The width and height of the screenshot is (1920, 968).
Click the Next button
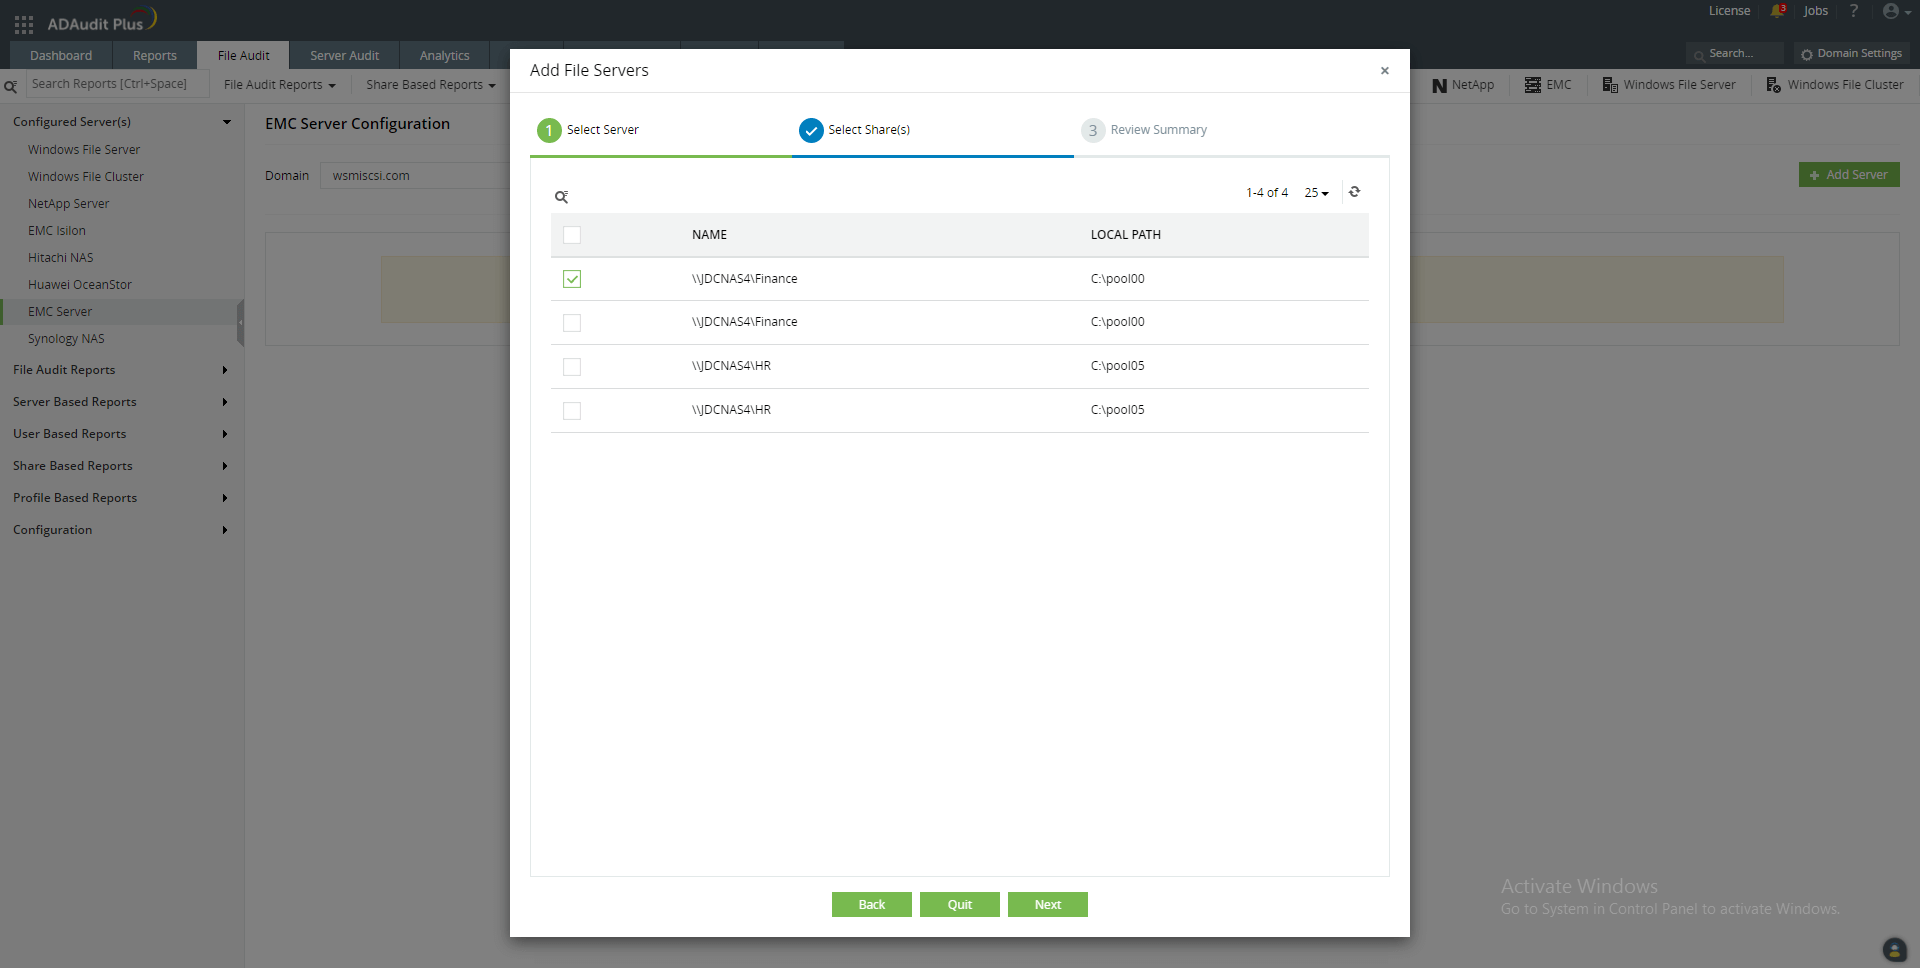tap(1048, 905)
